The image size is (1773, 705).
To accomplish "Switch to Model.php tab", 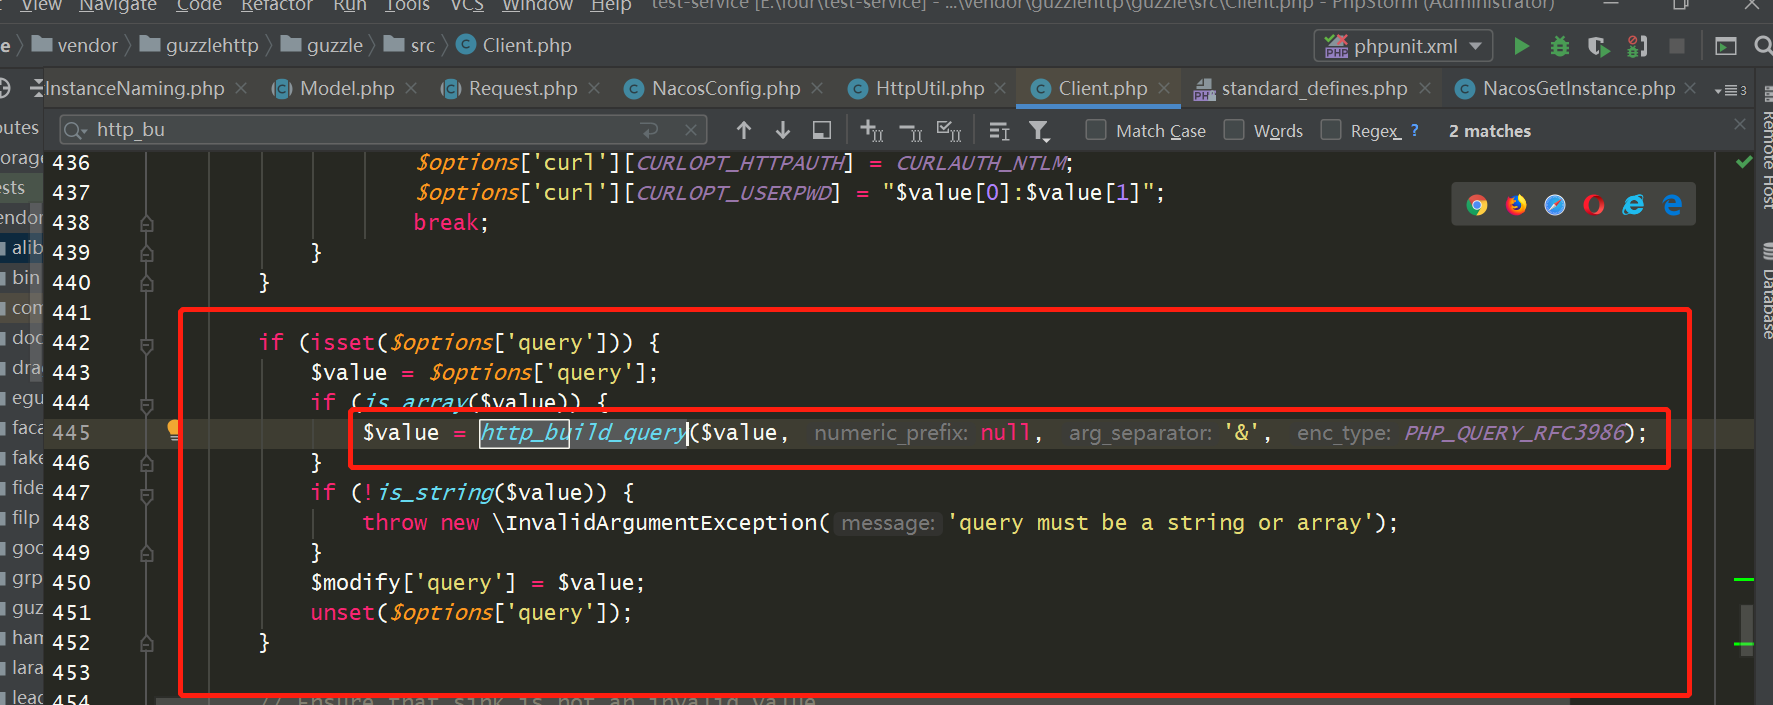I will [x=347, y=88].
